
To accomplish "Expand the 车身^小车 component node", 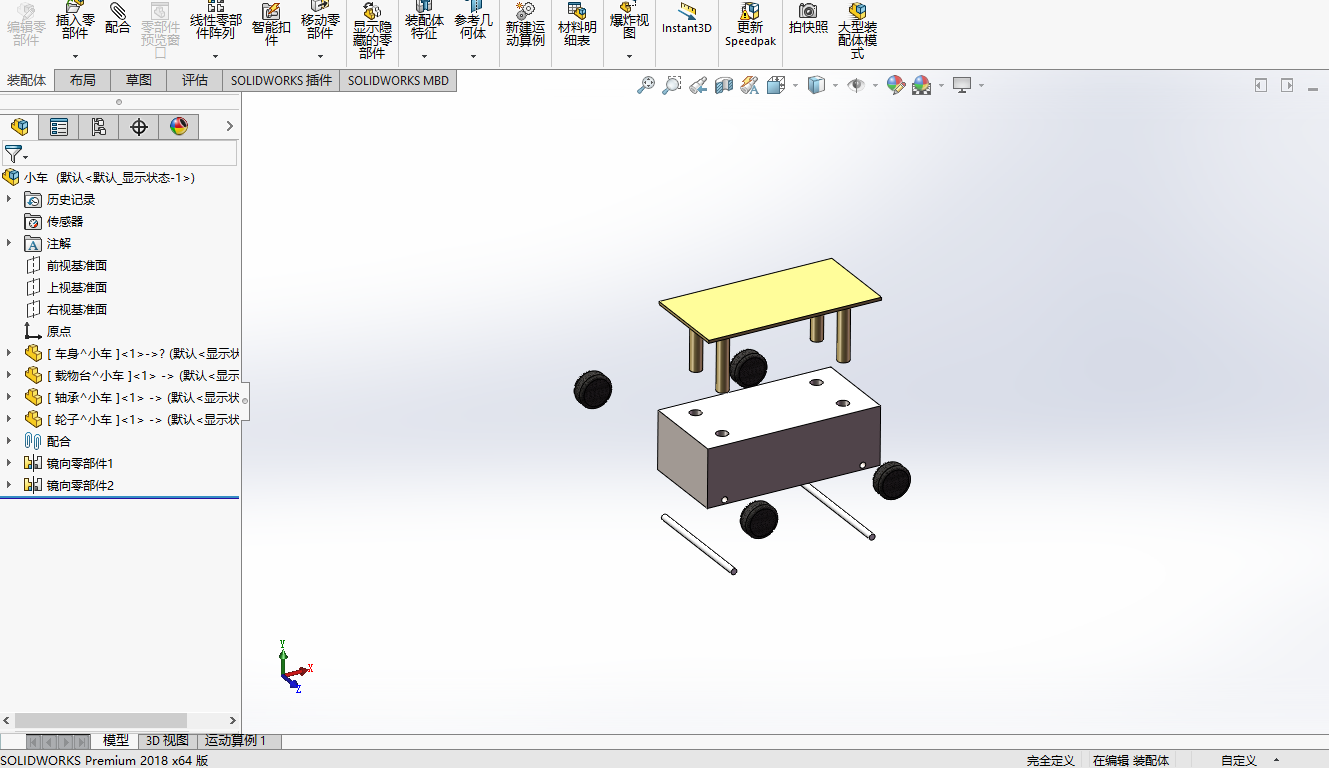I will coord(9,353).
